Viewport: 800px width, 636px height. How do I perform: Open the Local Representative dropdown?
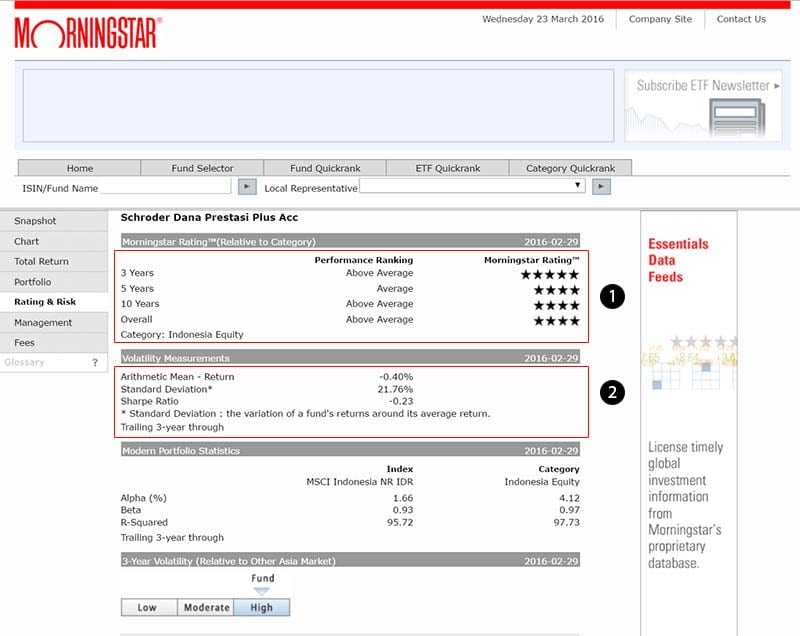point(472,187)
